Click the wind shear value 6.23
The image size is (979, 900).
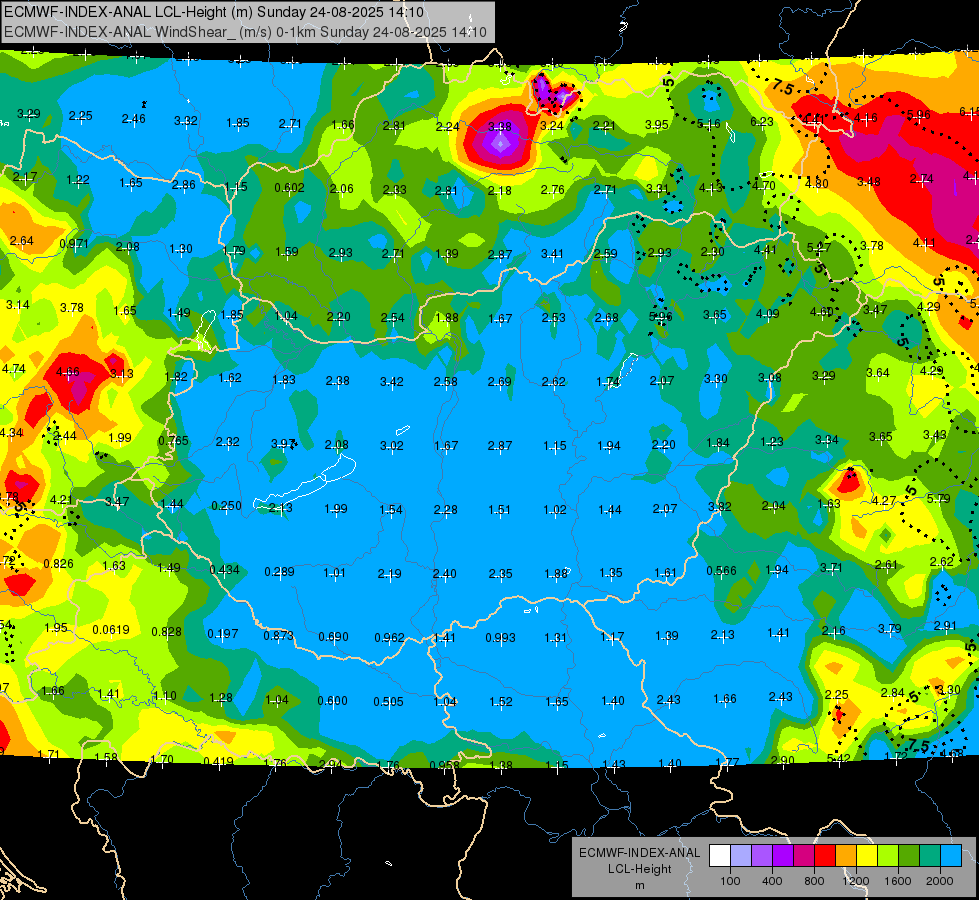pos(762,122)
